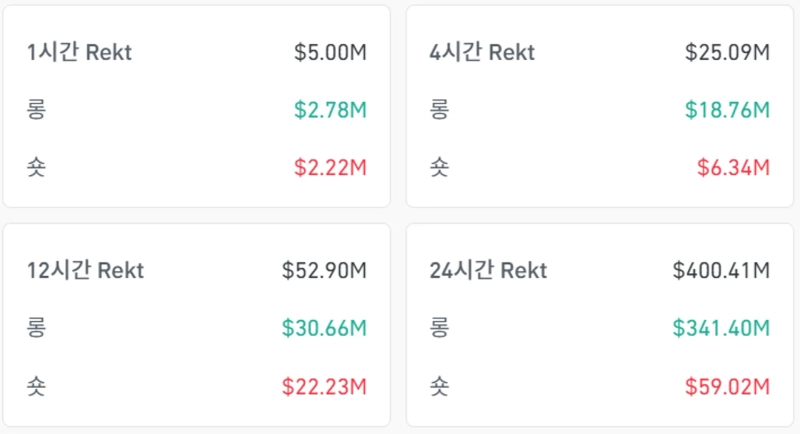Click the 숏 label in 4시간 card
Image resolution: width=800 pixels, height=434 pixels.
click(439, 167)
